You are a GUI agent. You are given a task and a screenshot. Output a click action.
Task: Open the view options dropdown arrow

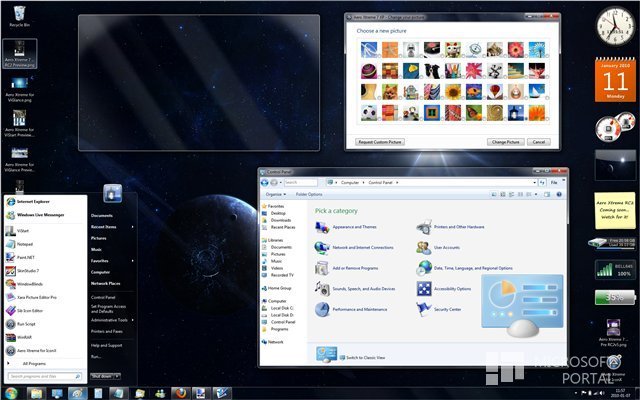point(536,194)
